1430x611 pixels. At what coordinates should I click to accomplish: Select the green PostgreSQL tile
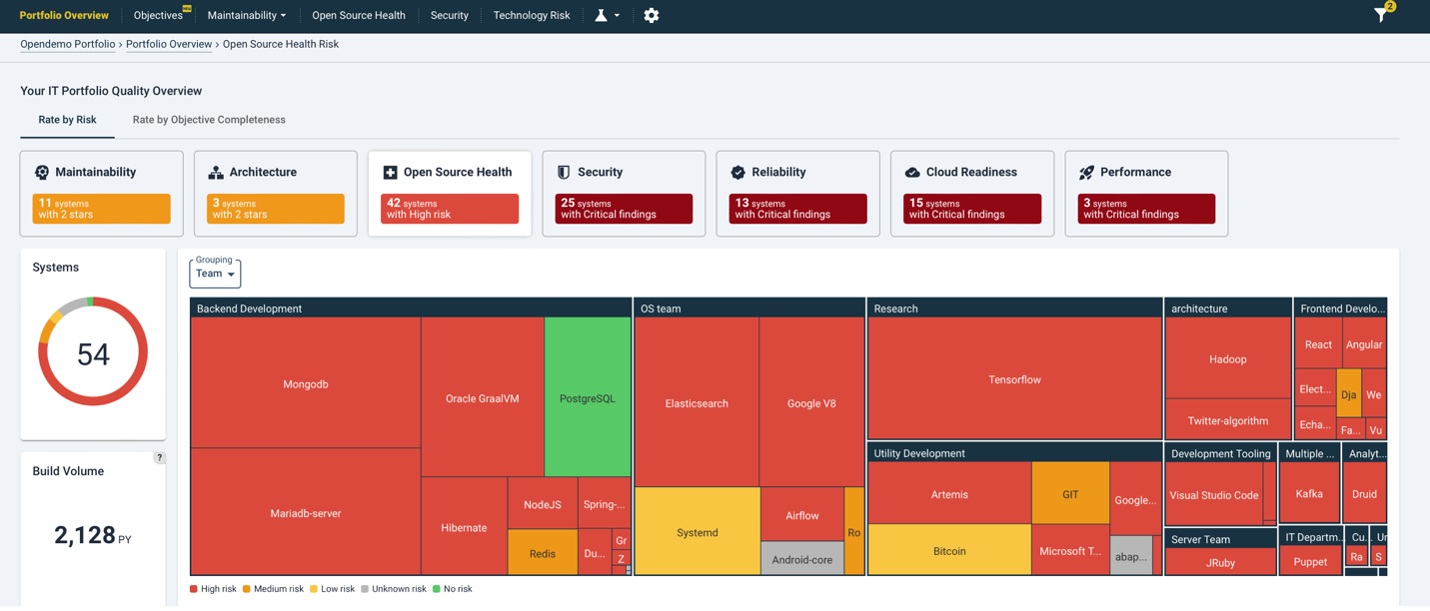587,397
